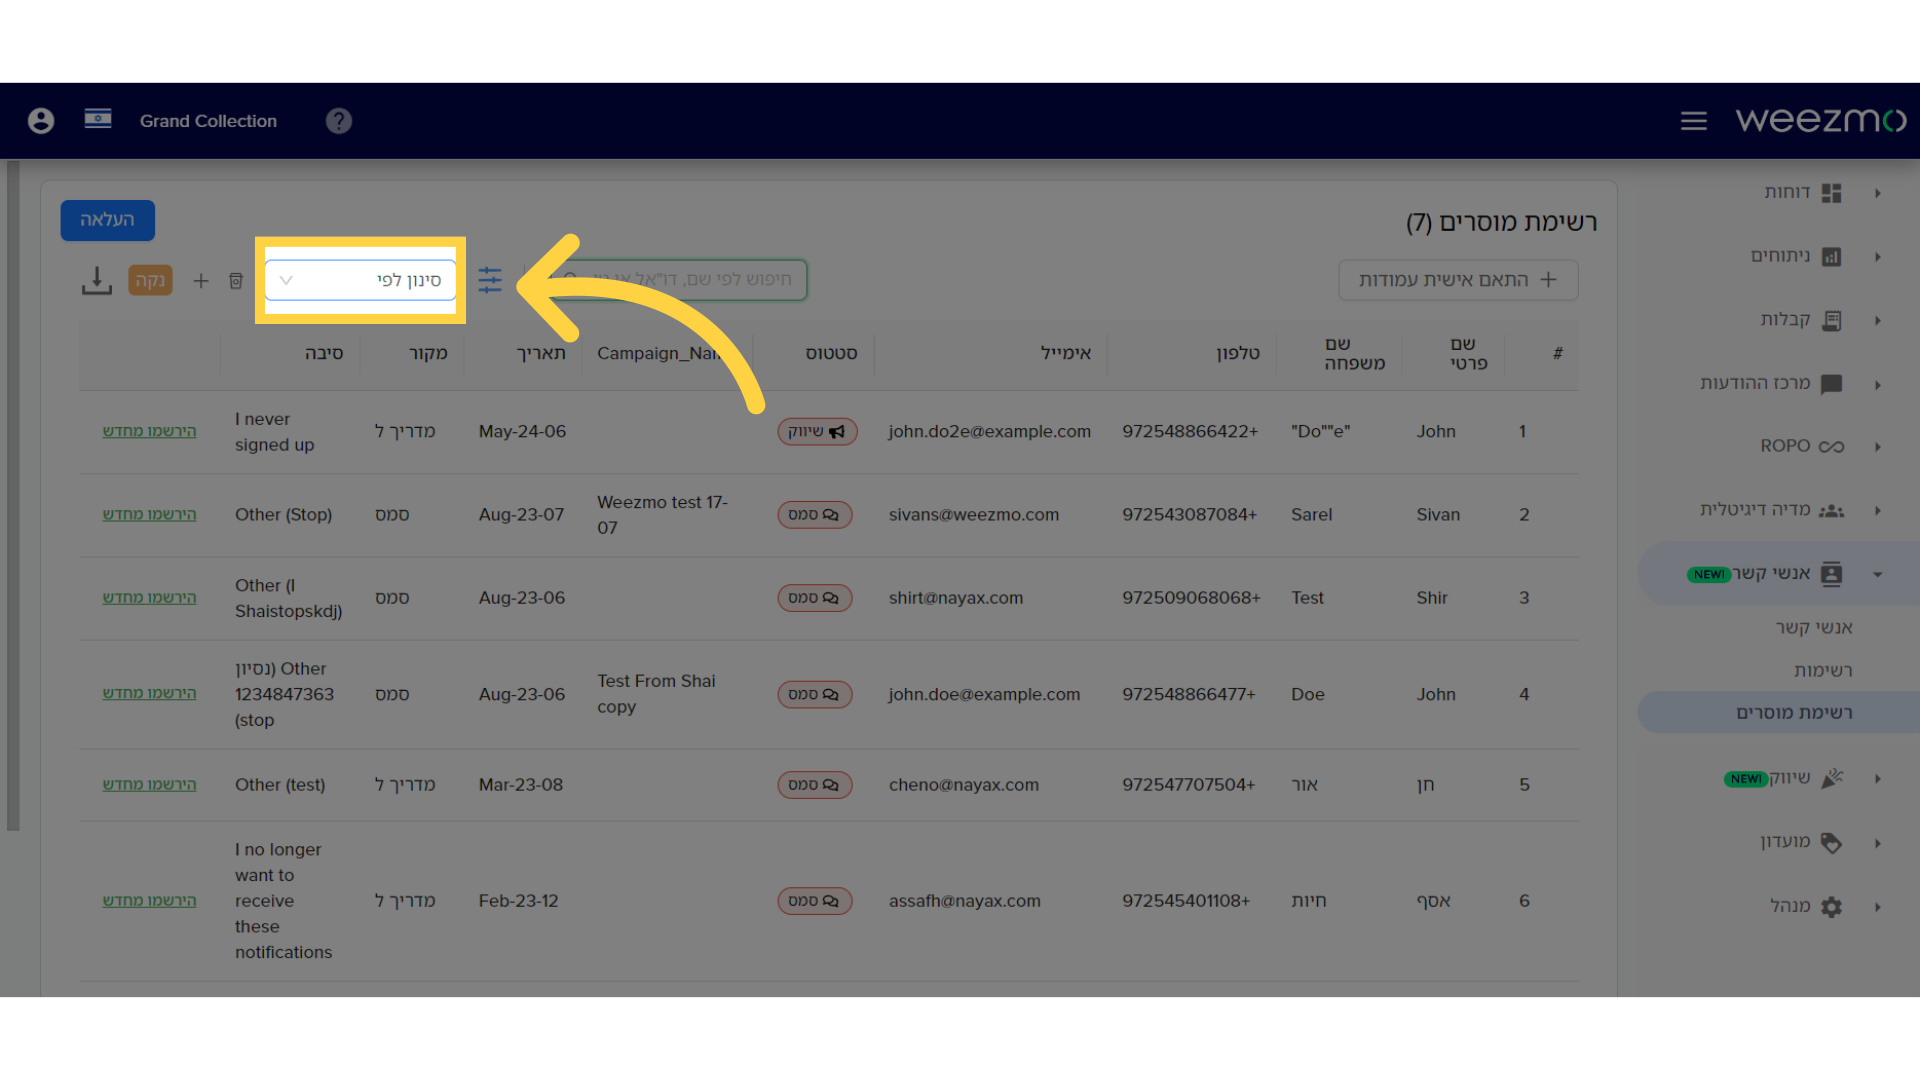The width and height of the screenshot is (1920, 1080).
Task: Click הירשמו מחדש link for row 1
Action: pyautogui.click(x=148, y=430)
